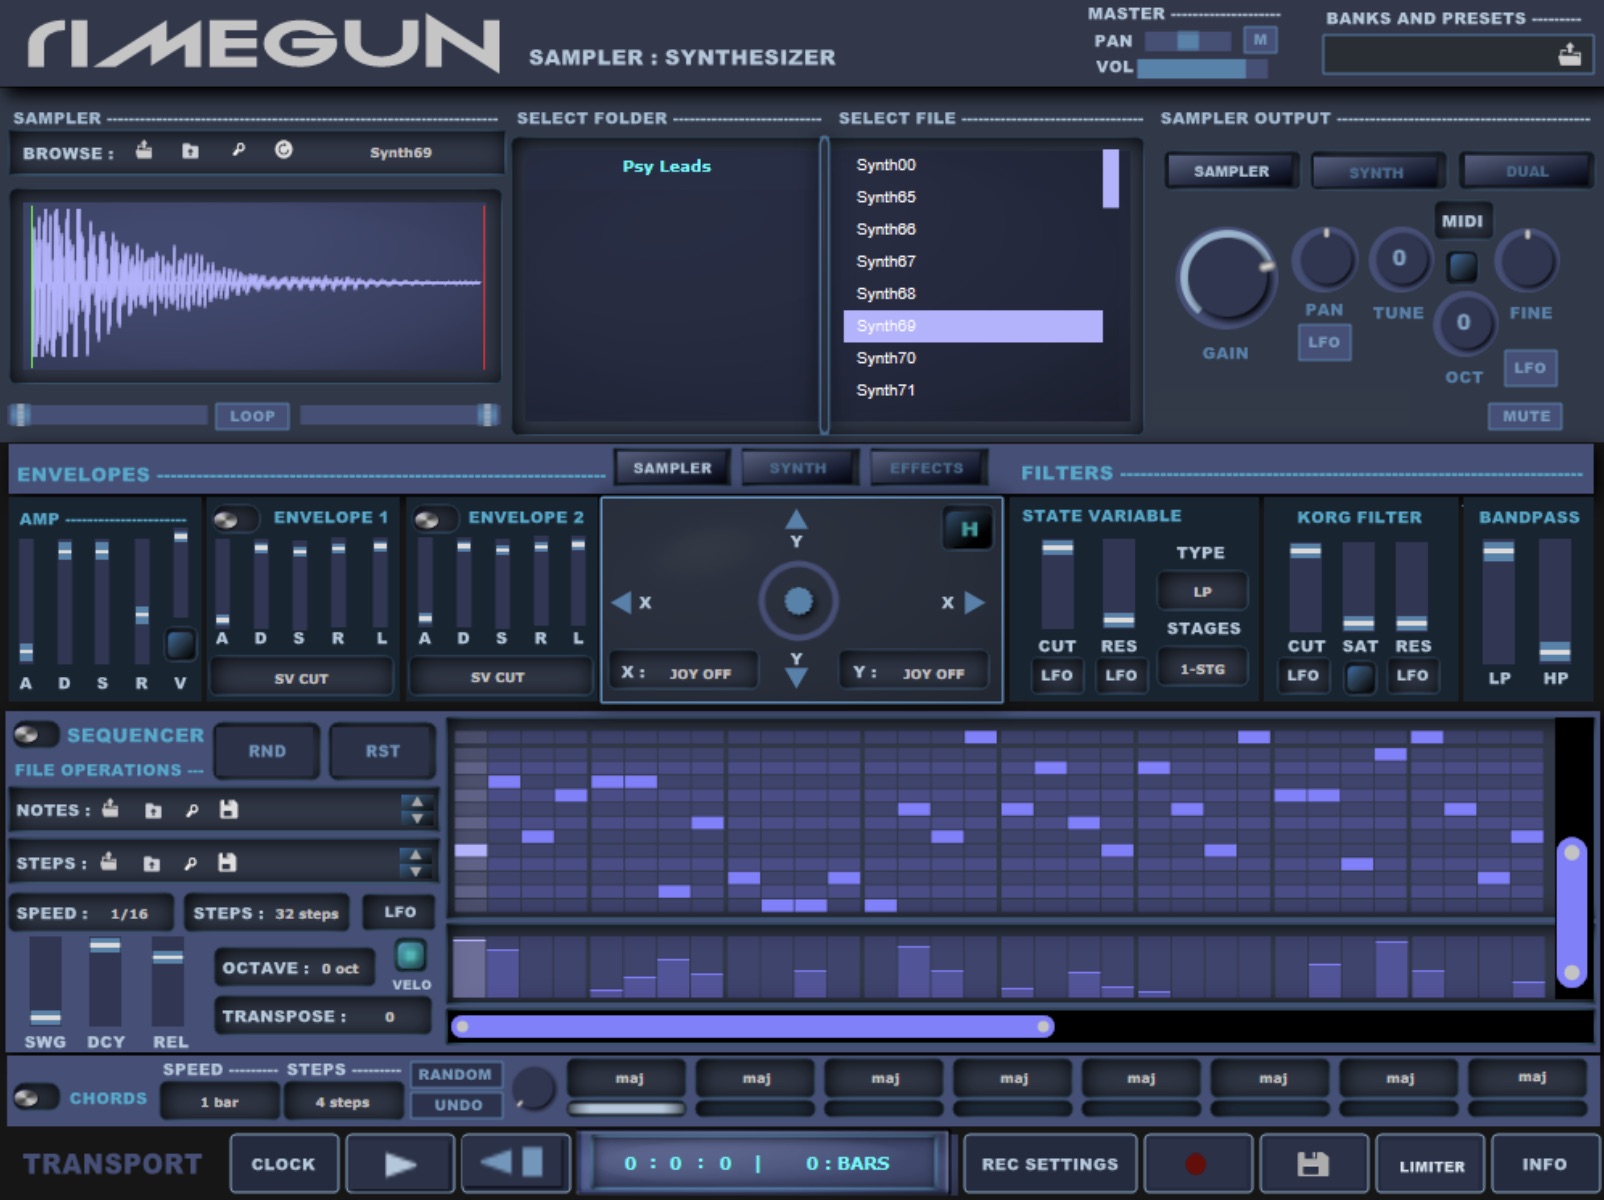
Task: Click the joystick H hold button
Action: click(968, 529)
